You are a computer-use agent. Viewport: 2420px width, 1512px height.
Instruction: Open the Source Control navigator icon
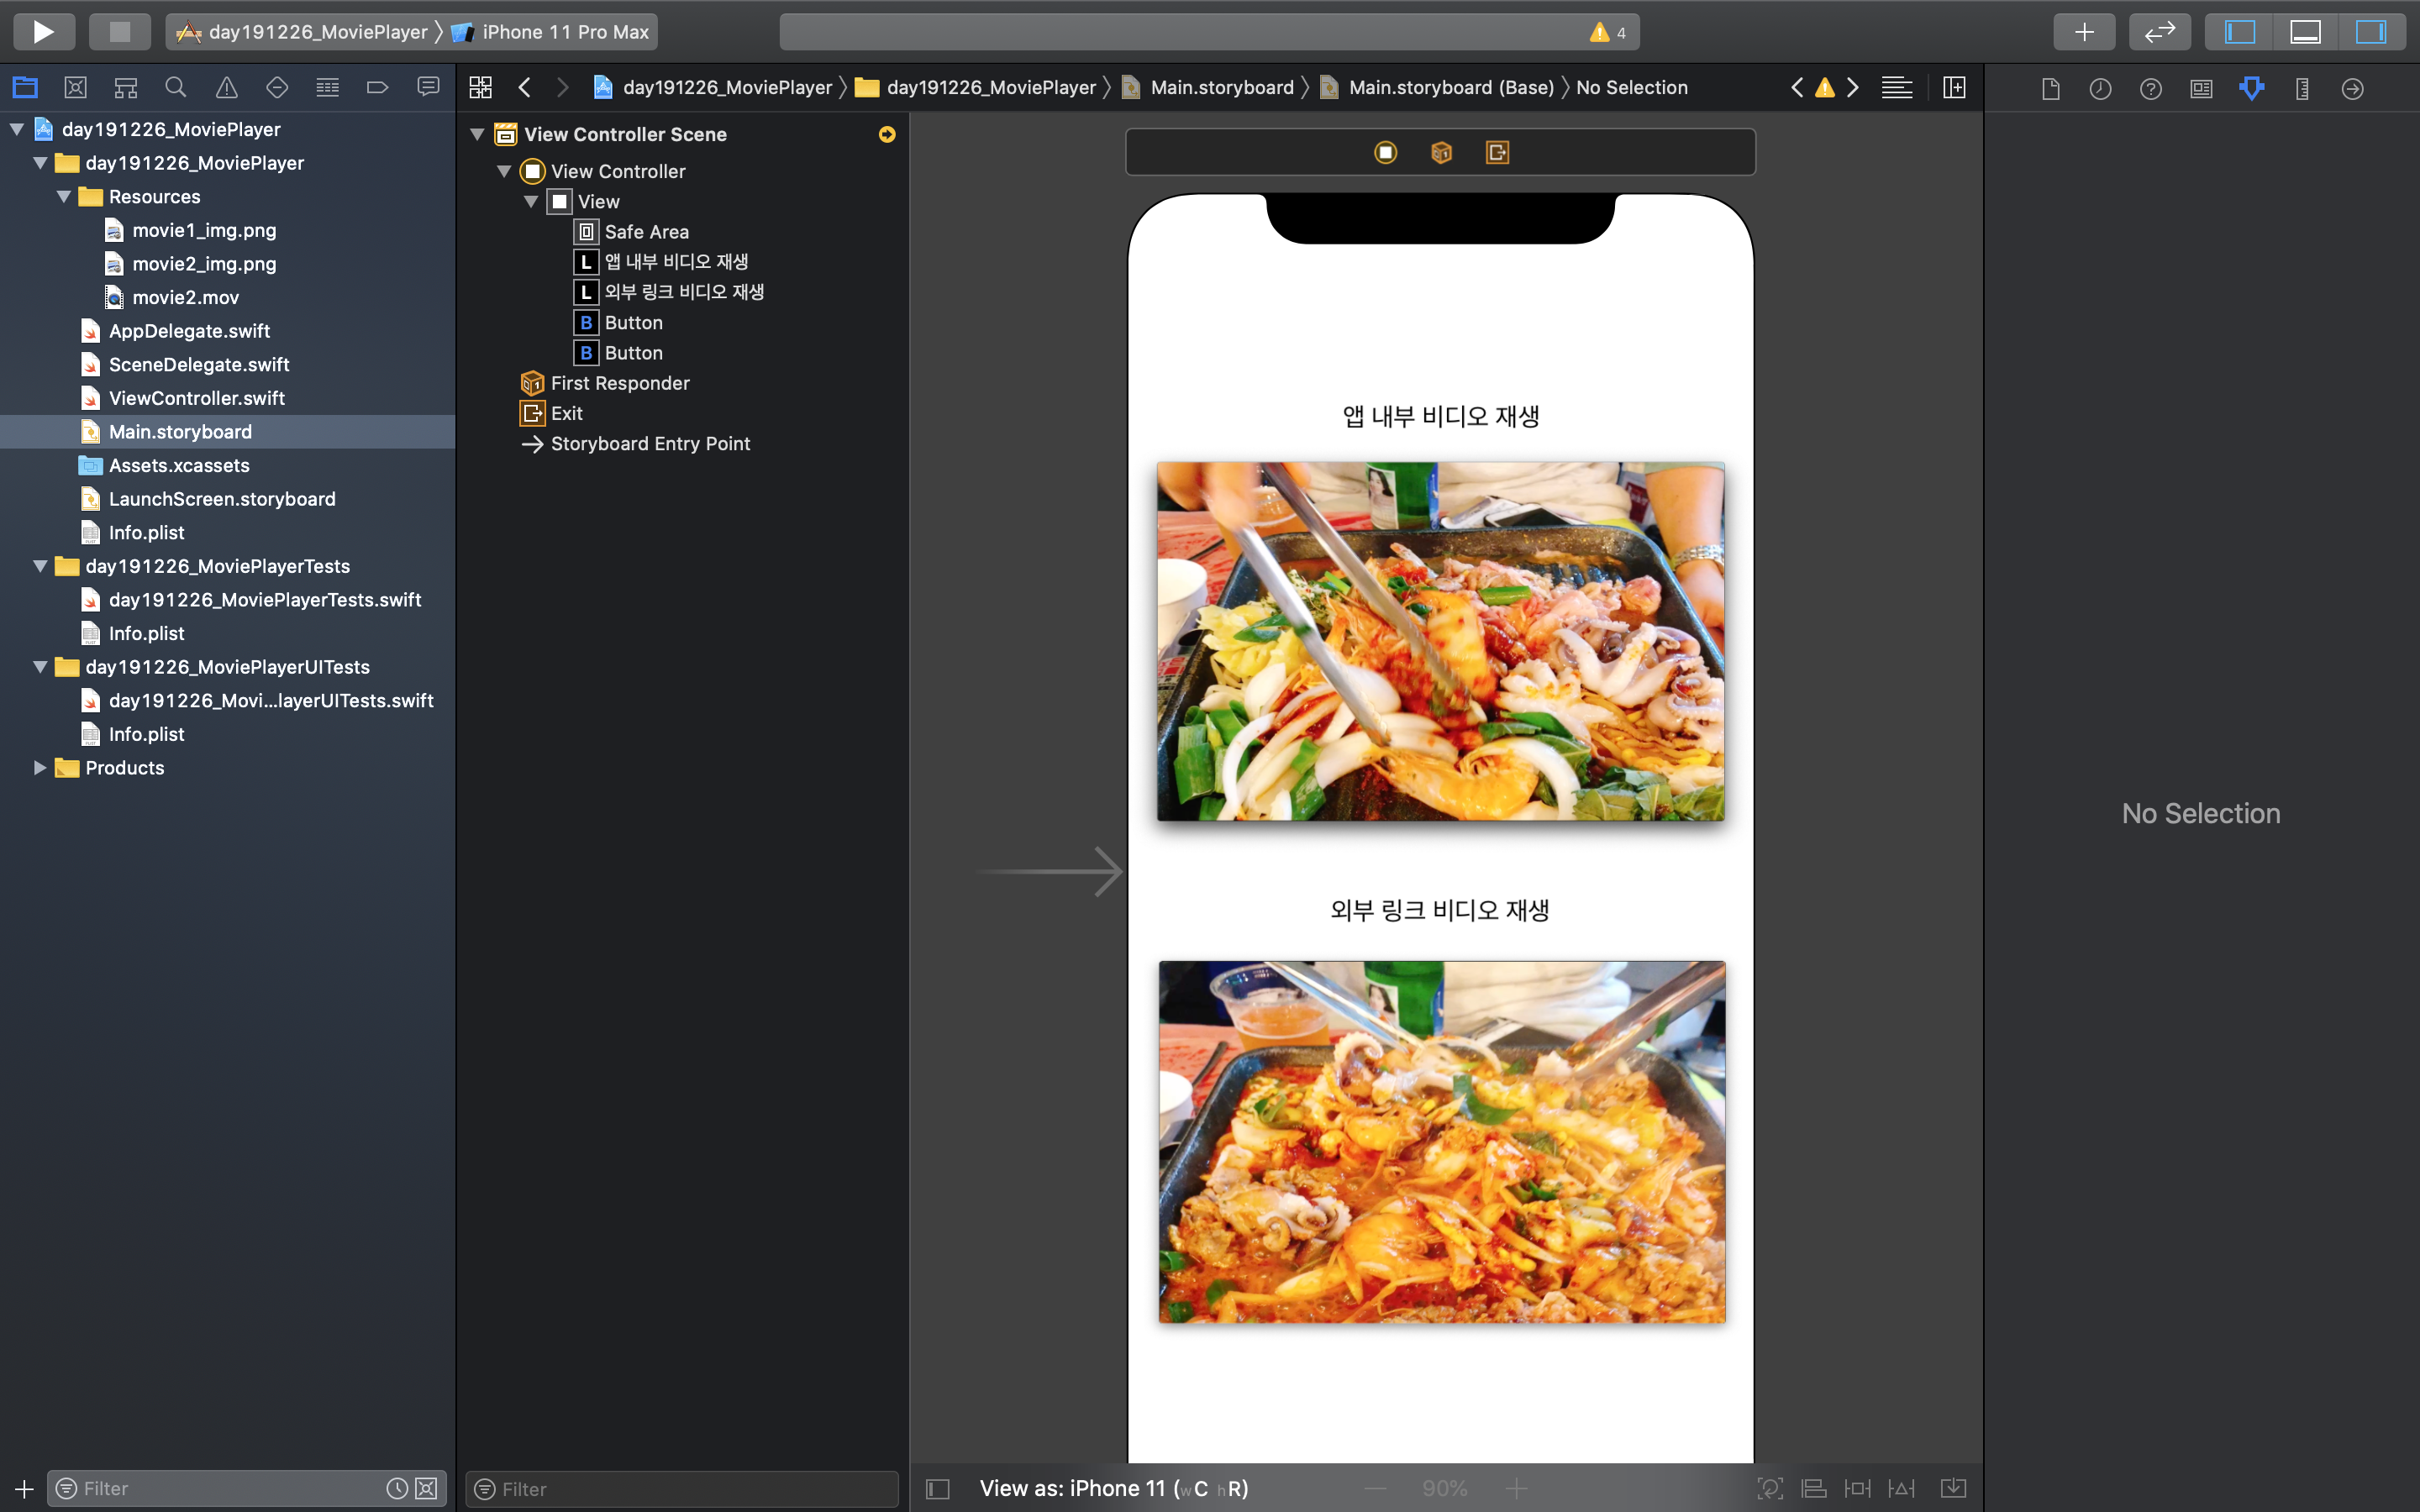pyautogui.click(x=75, y=88)
